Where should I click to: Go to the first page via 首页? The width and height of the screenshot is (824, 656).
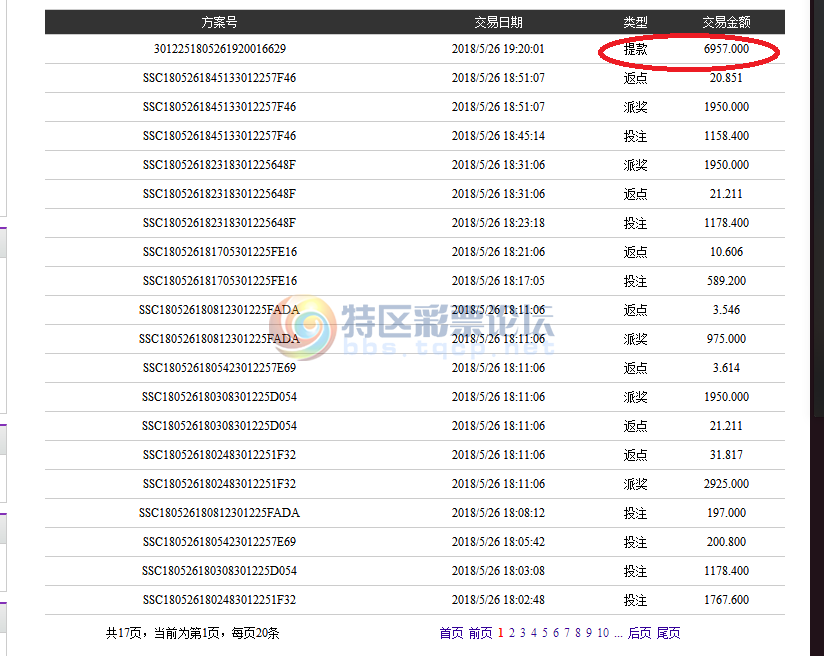click(451, 633)
